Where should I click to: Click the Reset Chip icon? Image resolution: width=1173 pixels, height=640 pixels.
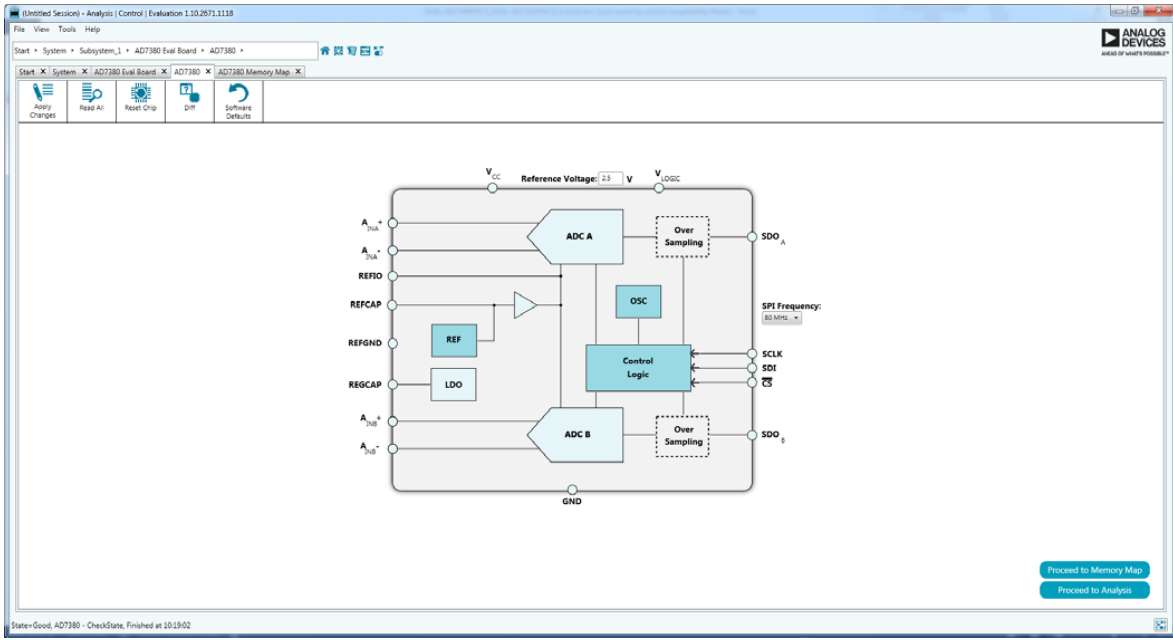pyautogui.click(x=140, y=100)
